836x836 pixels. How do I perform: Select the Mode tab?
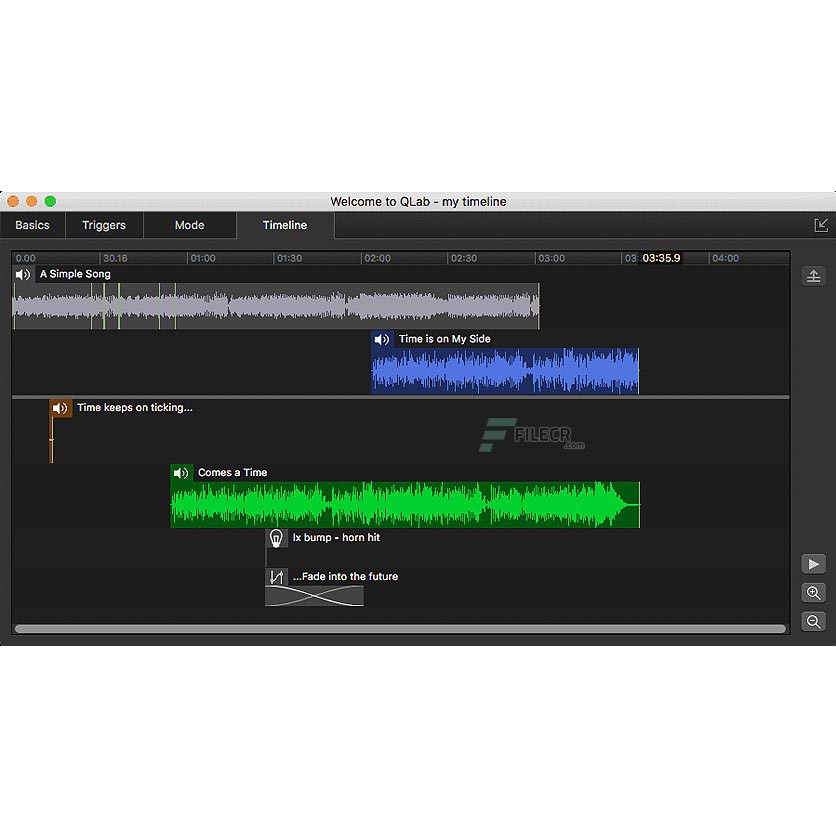click(x=189, y=225)
